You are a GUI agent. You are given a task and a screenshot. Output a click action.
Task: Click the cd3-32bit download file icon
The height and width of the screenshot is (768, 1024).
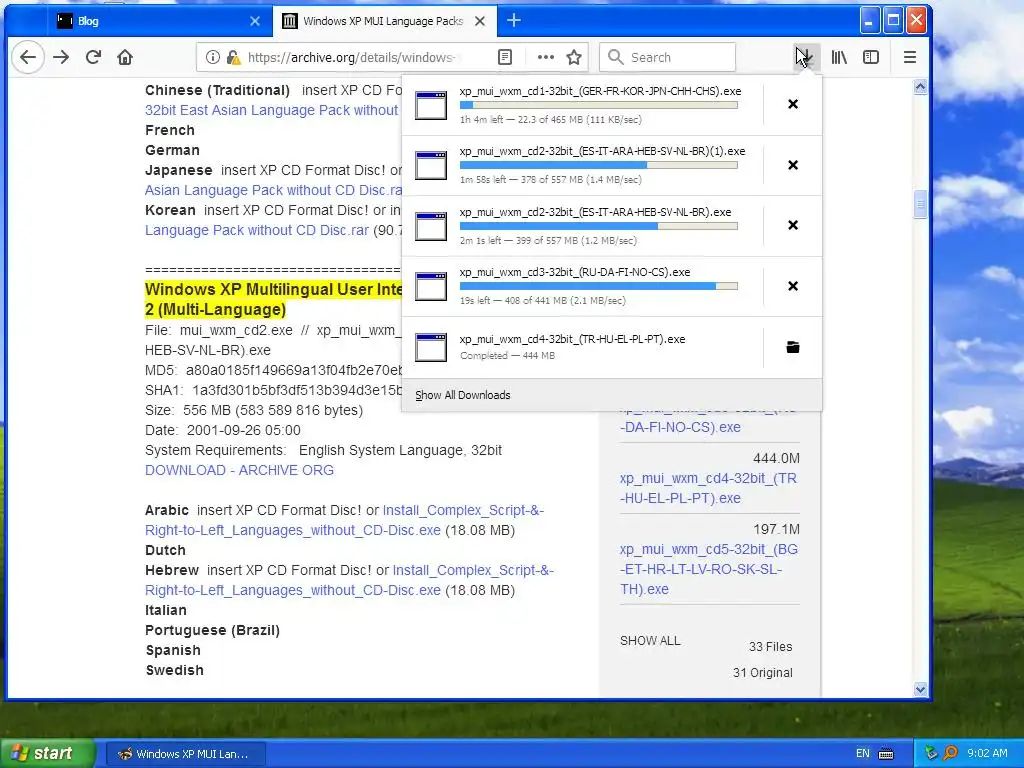pyautogui.click(x=431, y=287)
